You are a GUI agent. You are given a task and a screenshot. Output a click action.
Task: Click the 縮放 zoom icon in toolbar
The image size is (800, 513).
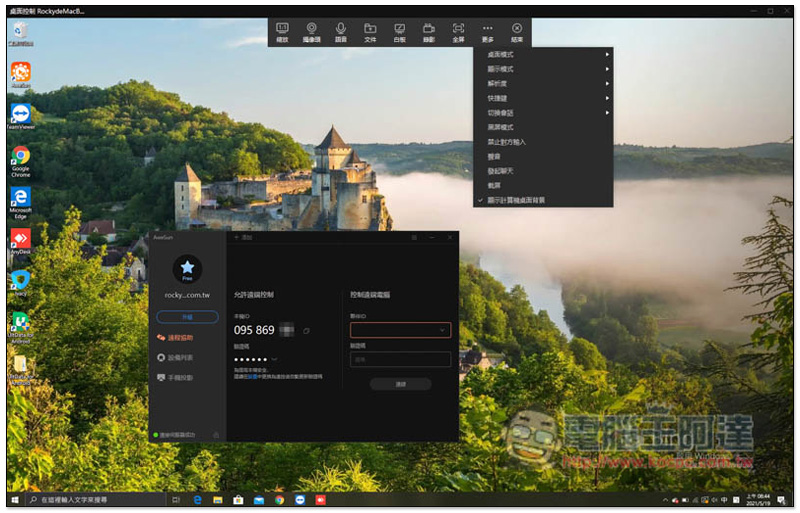coord(282,31)
